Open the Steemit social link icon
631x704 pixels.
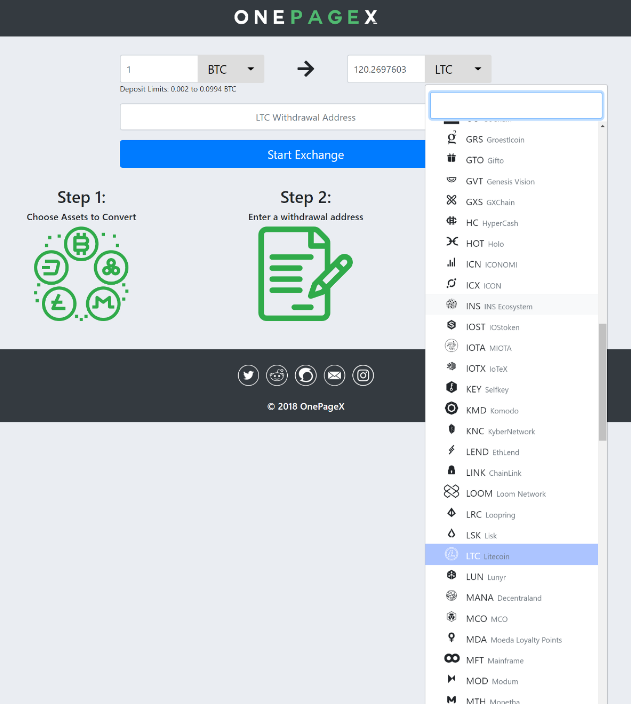[x=306, y=375]
